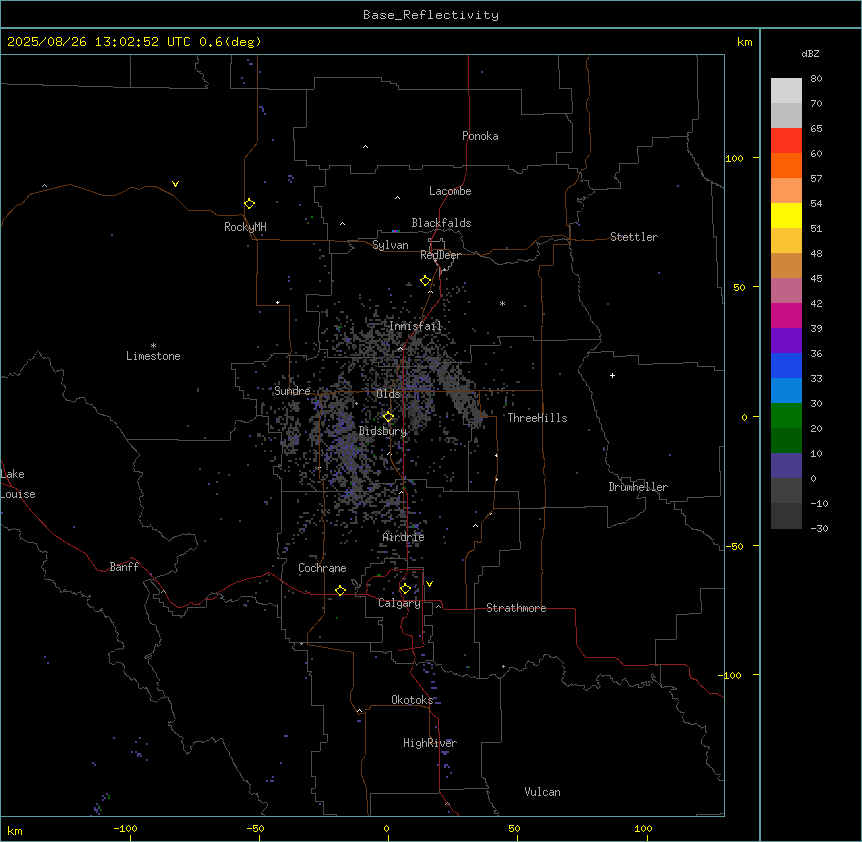Select the lightest gray 80-70 dBZ swatch

point(786,91)
